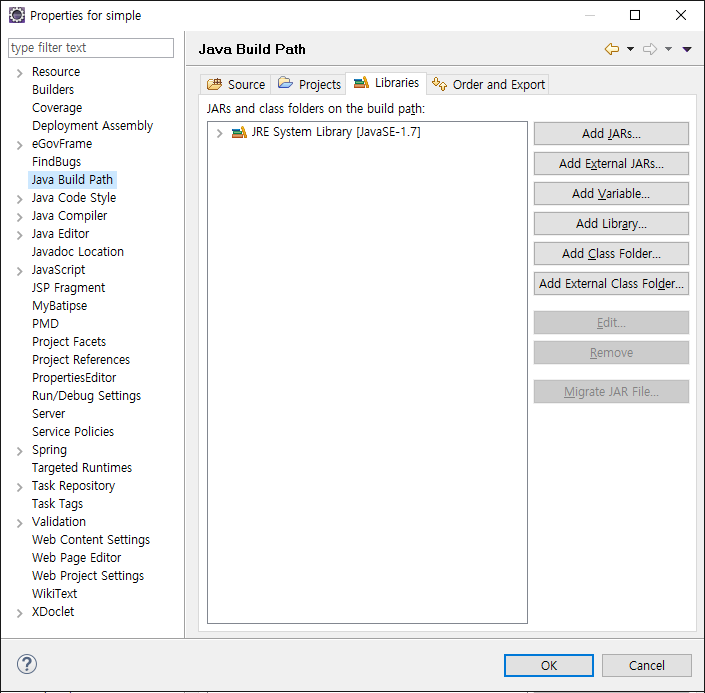Click the Add External JARs button

[x=611, y=163]
